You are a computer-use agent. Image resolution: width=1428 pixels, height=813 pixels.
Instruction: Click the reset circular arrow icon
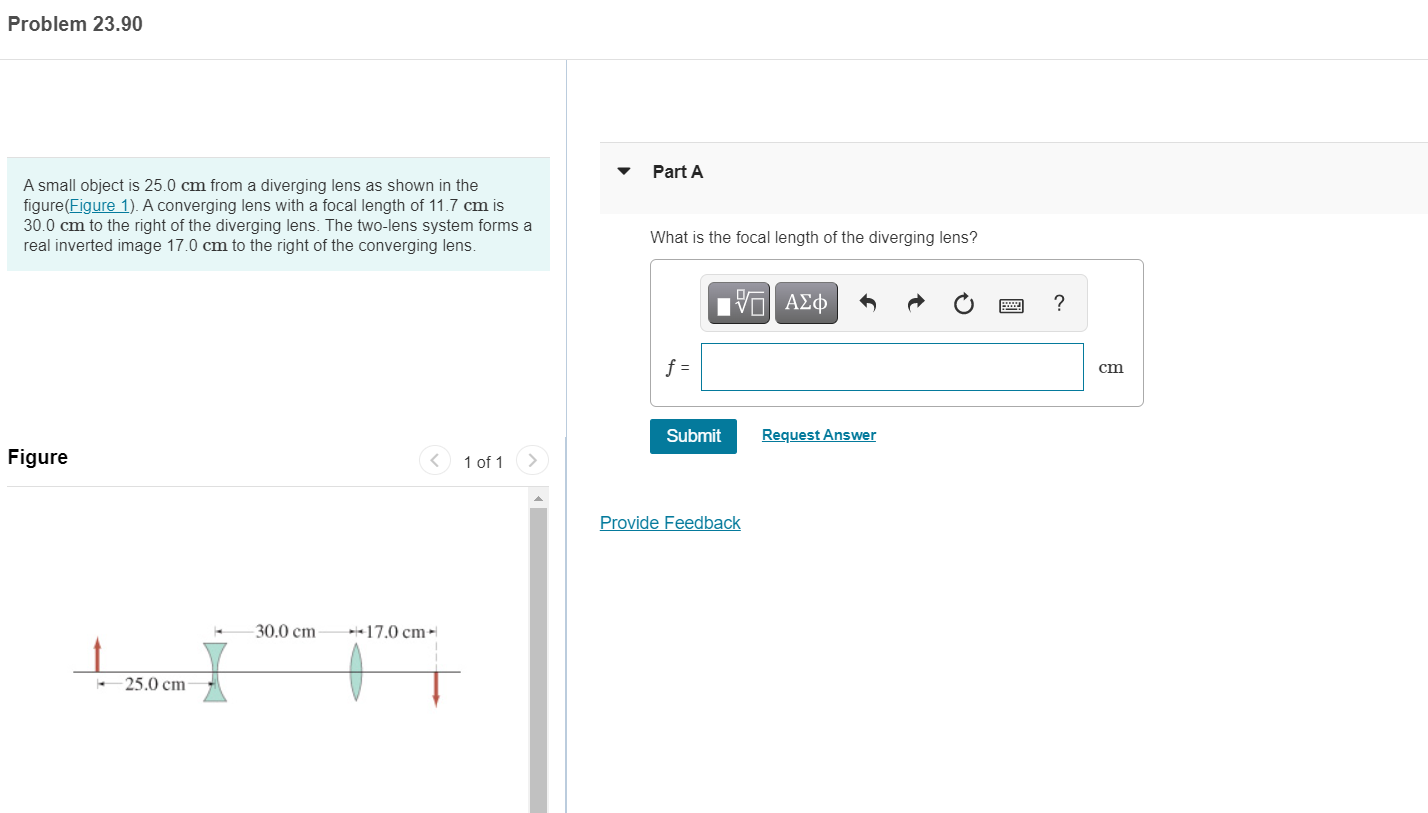[963, 303]
